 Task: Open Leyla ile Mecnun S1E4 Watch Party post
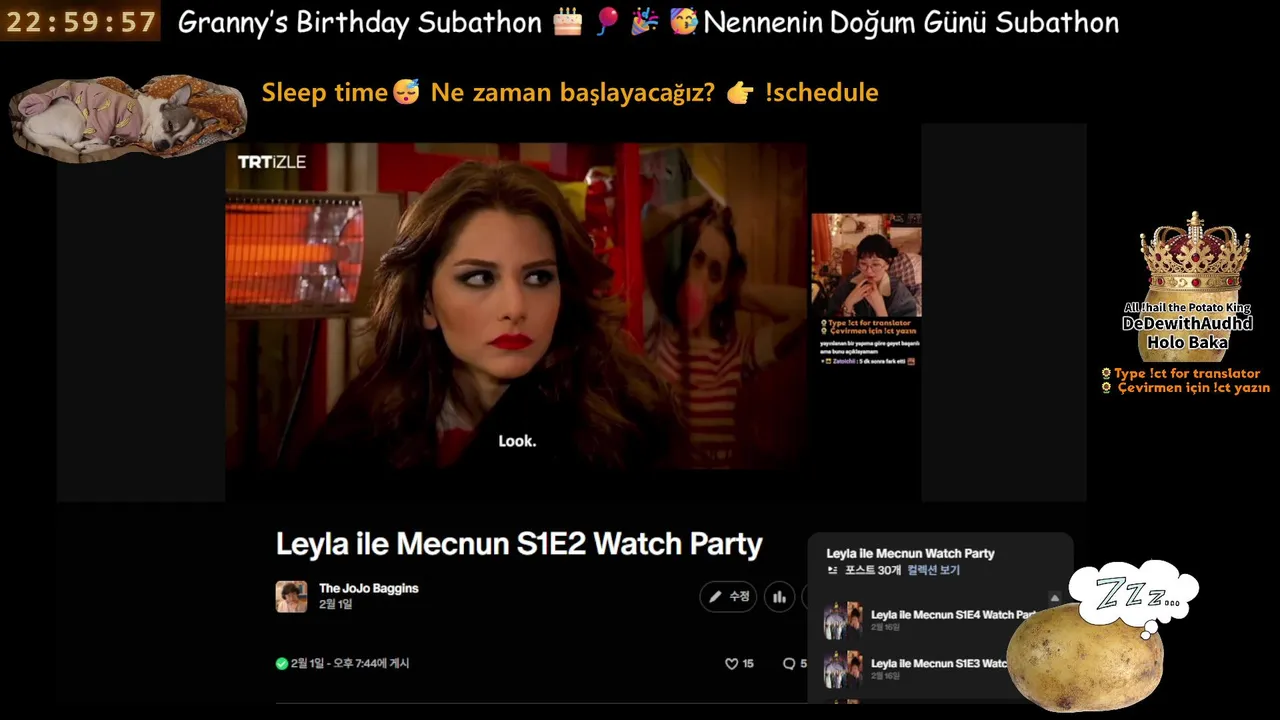tap(953, 615)
